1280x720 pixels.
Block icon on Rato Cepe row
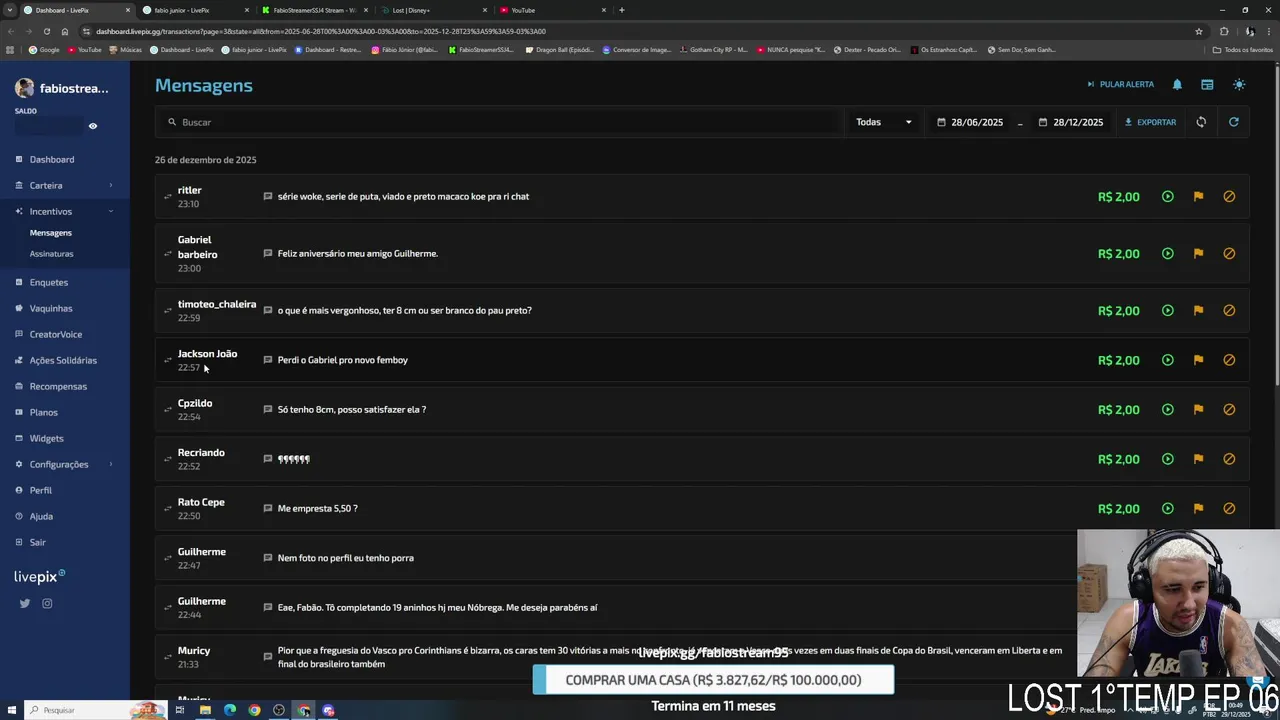(1229, 509)
